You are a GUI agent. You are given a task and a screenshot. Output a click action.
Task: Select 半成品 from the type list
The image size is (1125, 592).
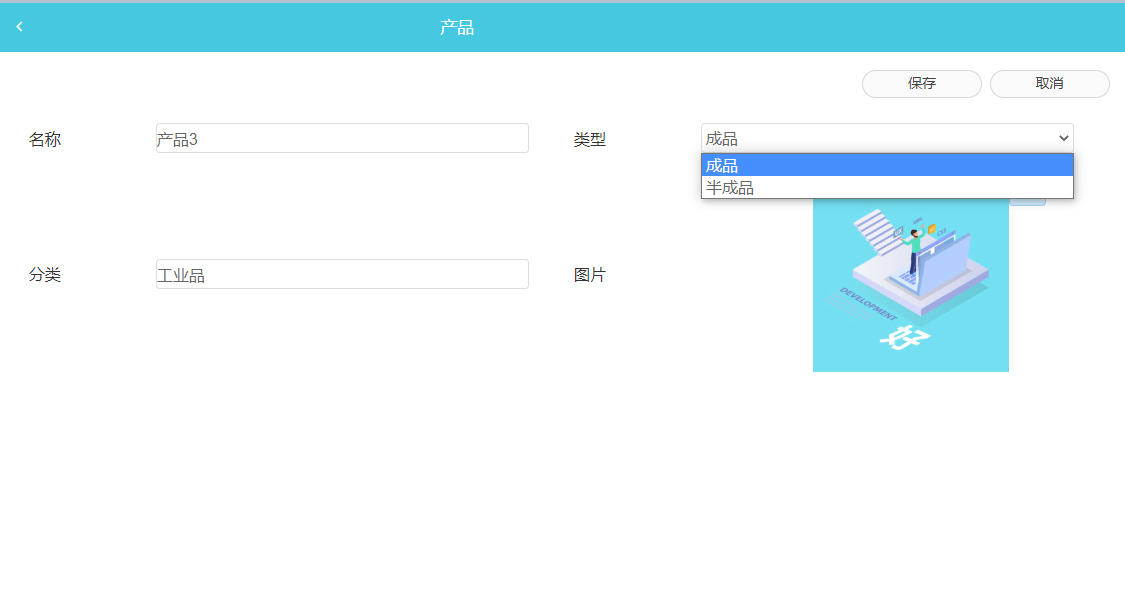click(x=887, y=187)
